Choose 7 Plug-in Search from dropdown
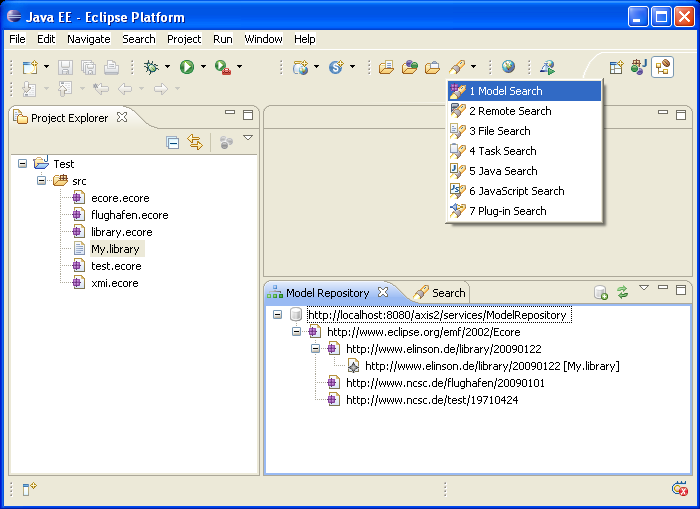Screen dimensions: 700x509 coord(525,211)
